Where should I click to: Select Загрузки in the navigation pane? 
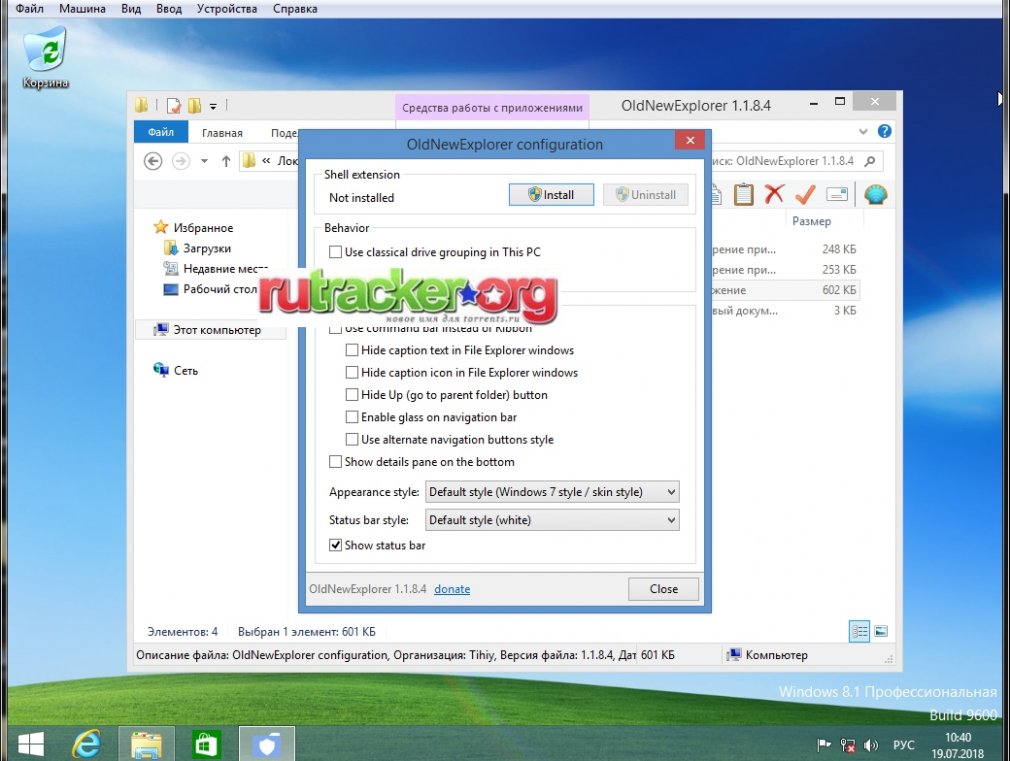point(198,248)
